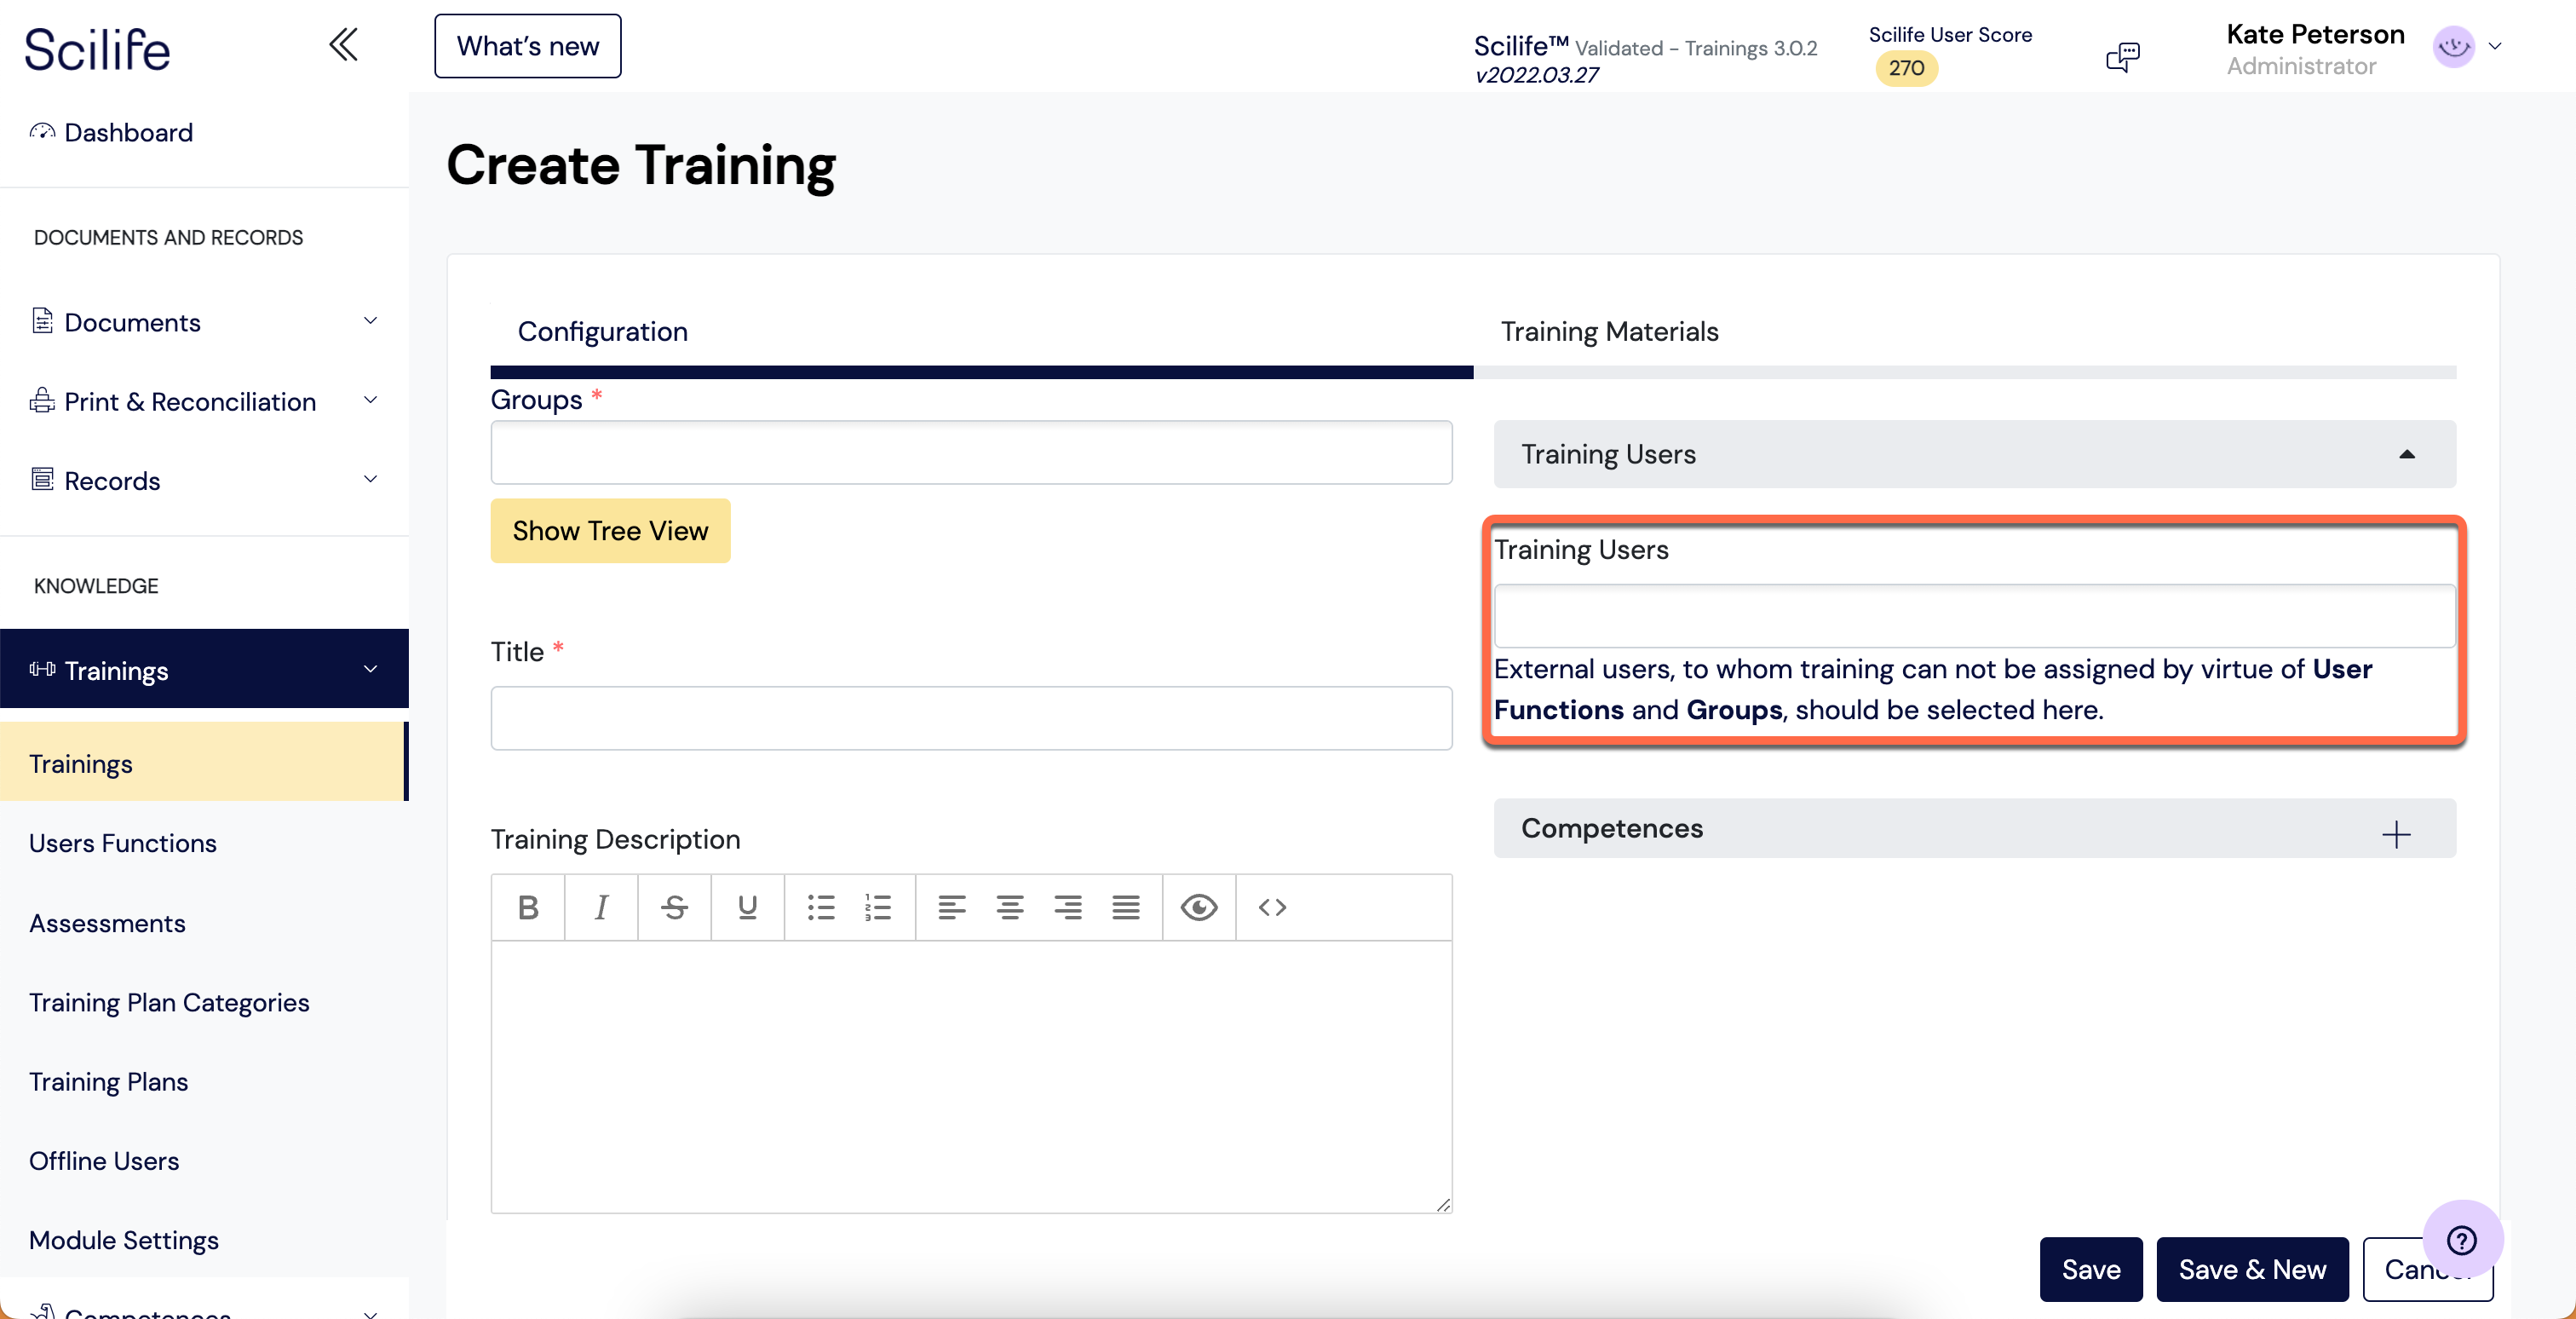Click into the Title input field
Screen dimensions: 2576x1319
[x=970, y=717]
